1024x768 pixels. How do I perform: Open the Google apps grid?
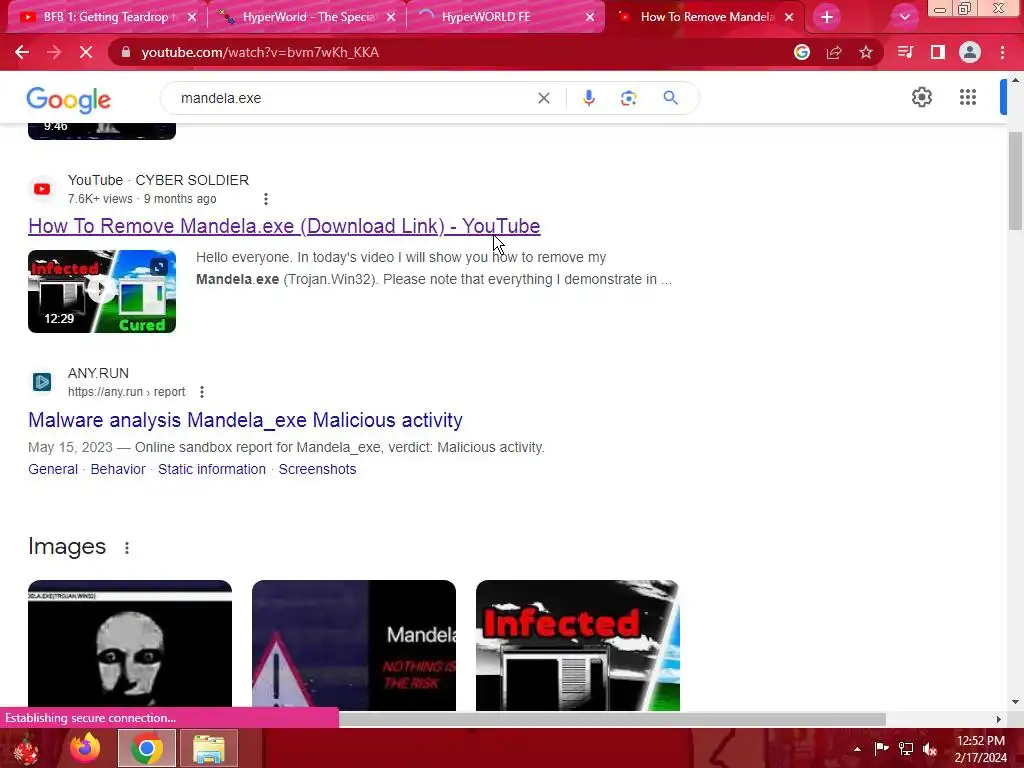point(968,97)
